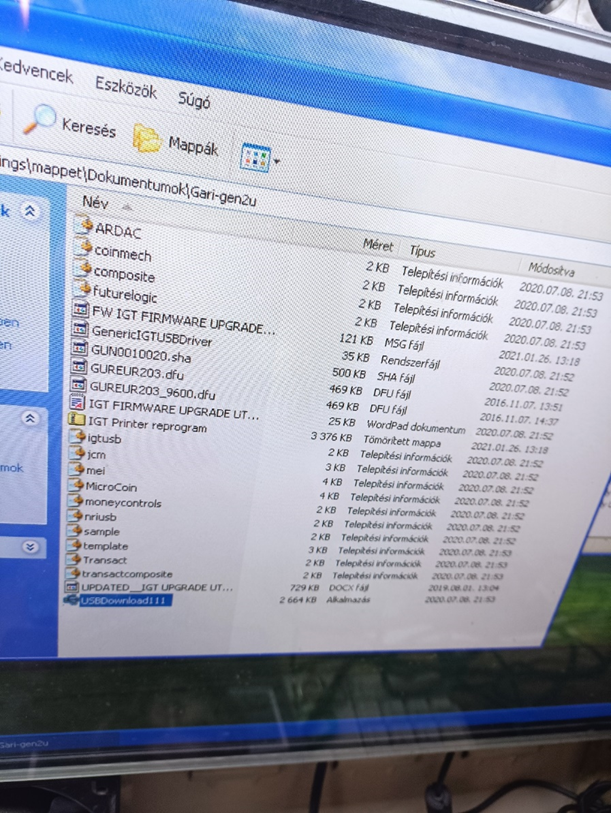611x813 pixels.
Task: Select the mei file icon
Action: tap(76, 469)
